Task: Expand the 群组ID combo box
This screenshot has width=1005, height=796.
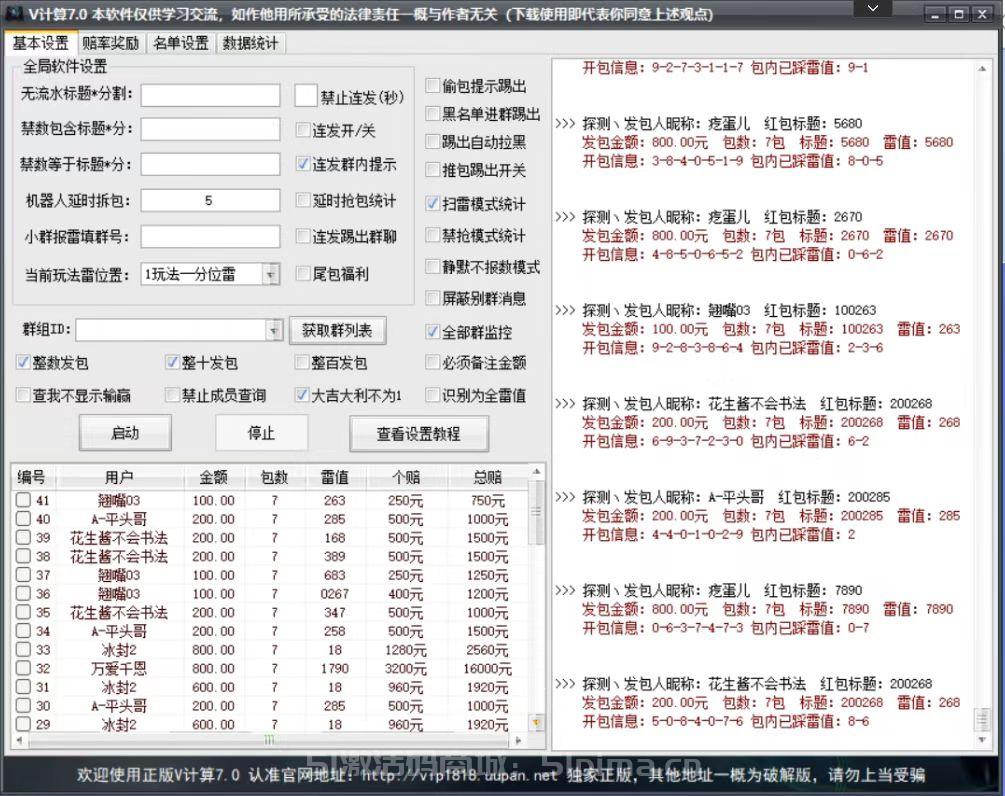Action: pyautogui.click(x=274, y=330)
